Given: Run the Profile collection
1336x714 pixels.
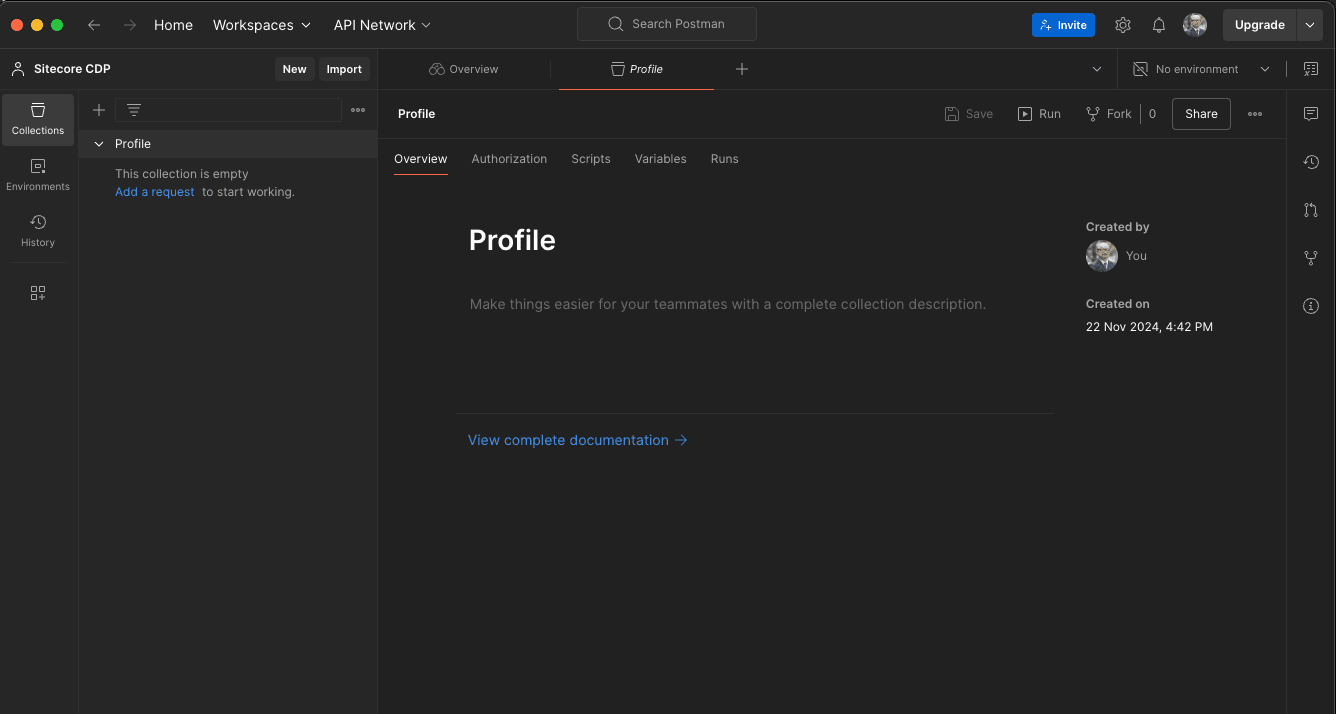Looking at the screenshot, I should (x=1039, y=114).
